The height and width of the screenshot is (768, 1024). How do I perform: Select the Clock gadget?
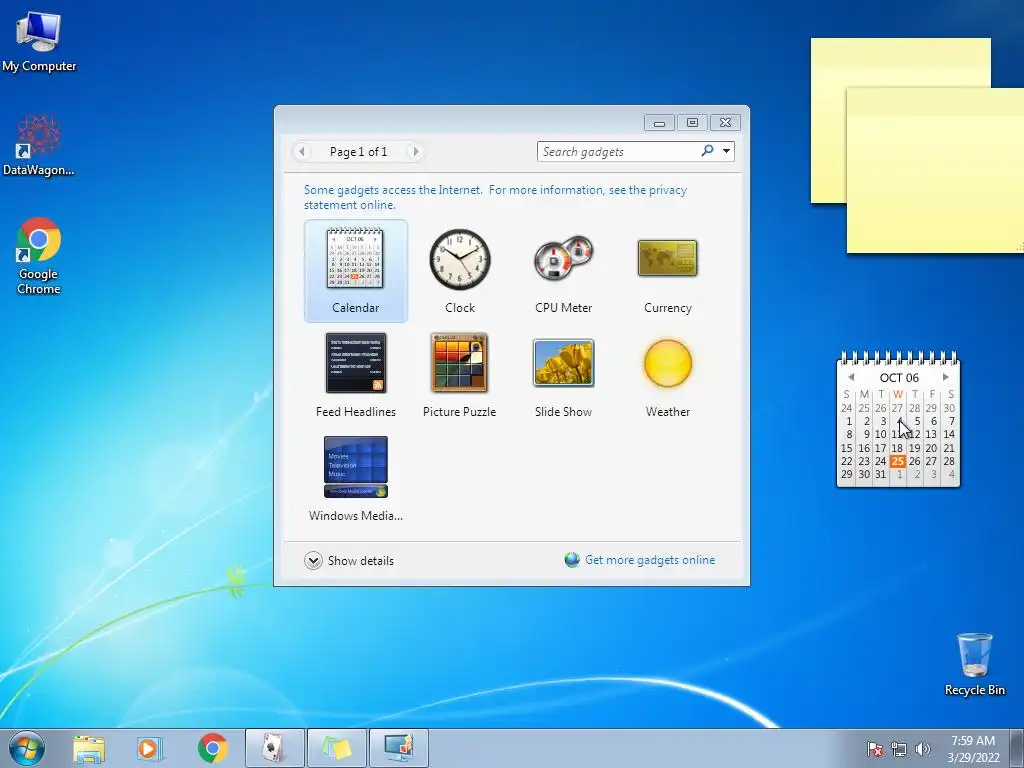[x=460, y=271]
